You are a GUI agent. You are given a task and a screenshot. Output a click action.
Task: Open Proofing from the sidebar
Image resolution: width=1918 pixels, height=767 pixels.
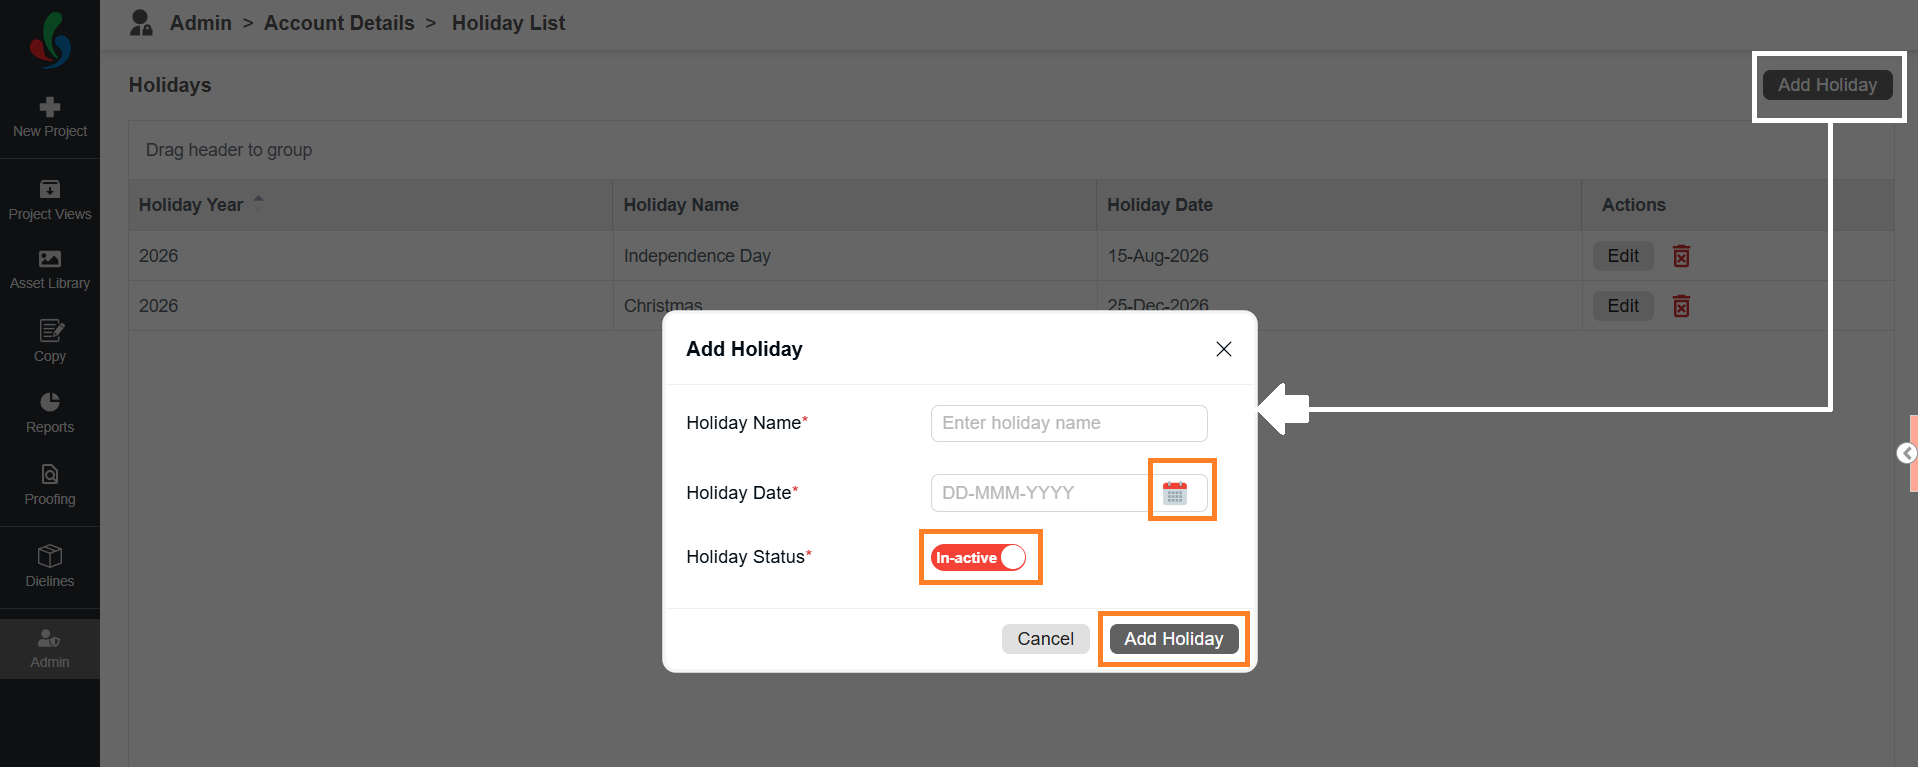(x=50, y=485)
